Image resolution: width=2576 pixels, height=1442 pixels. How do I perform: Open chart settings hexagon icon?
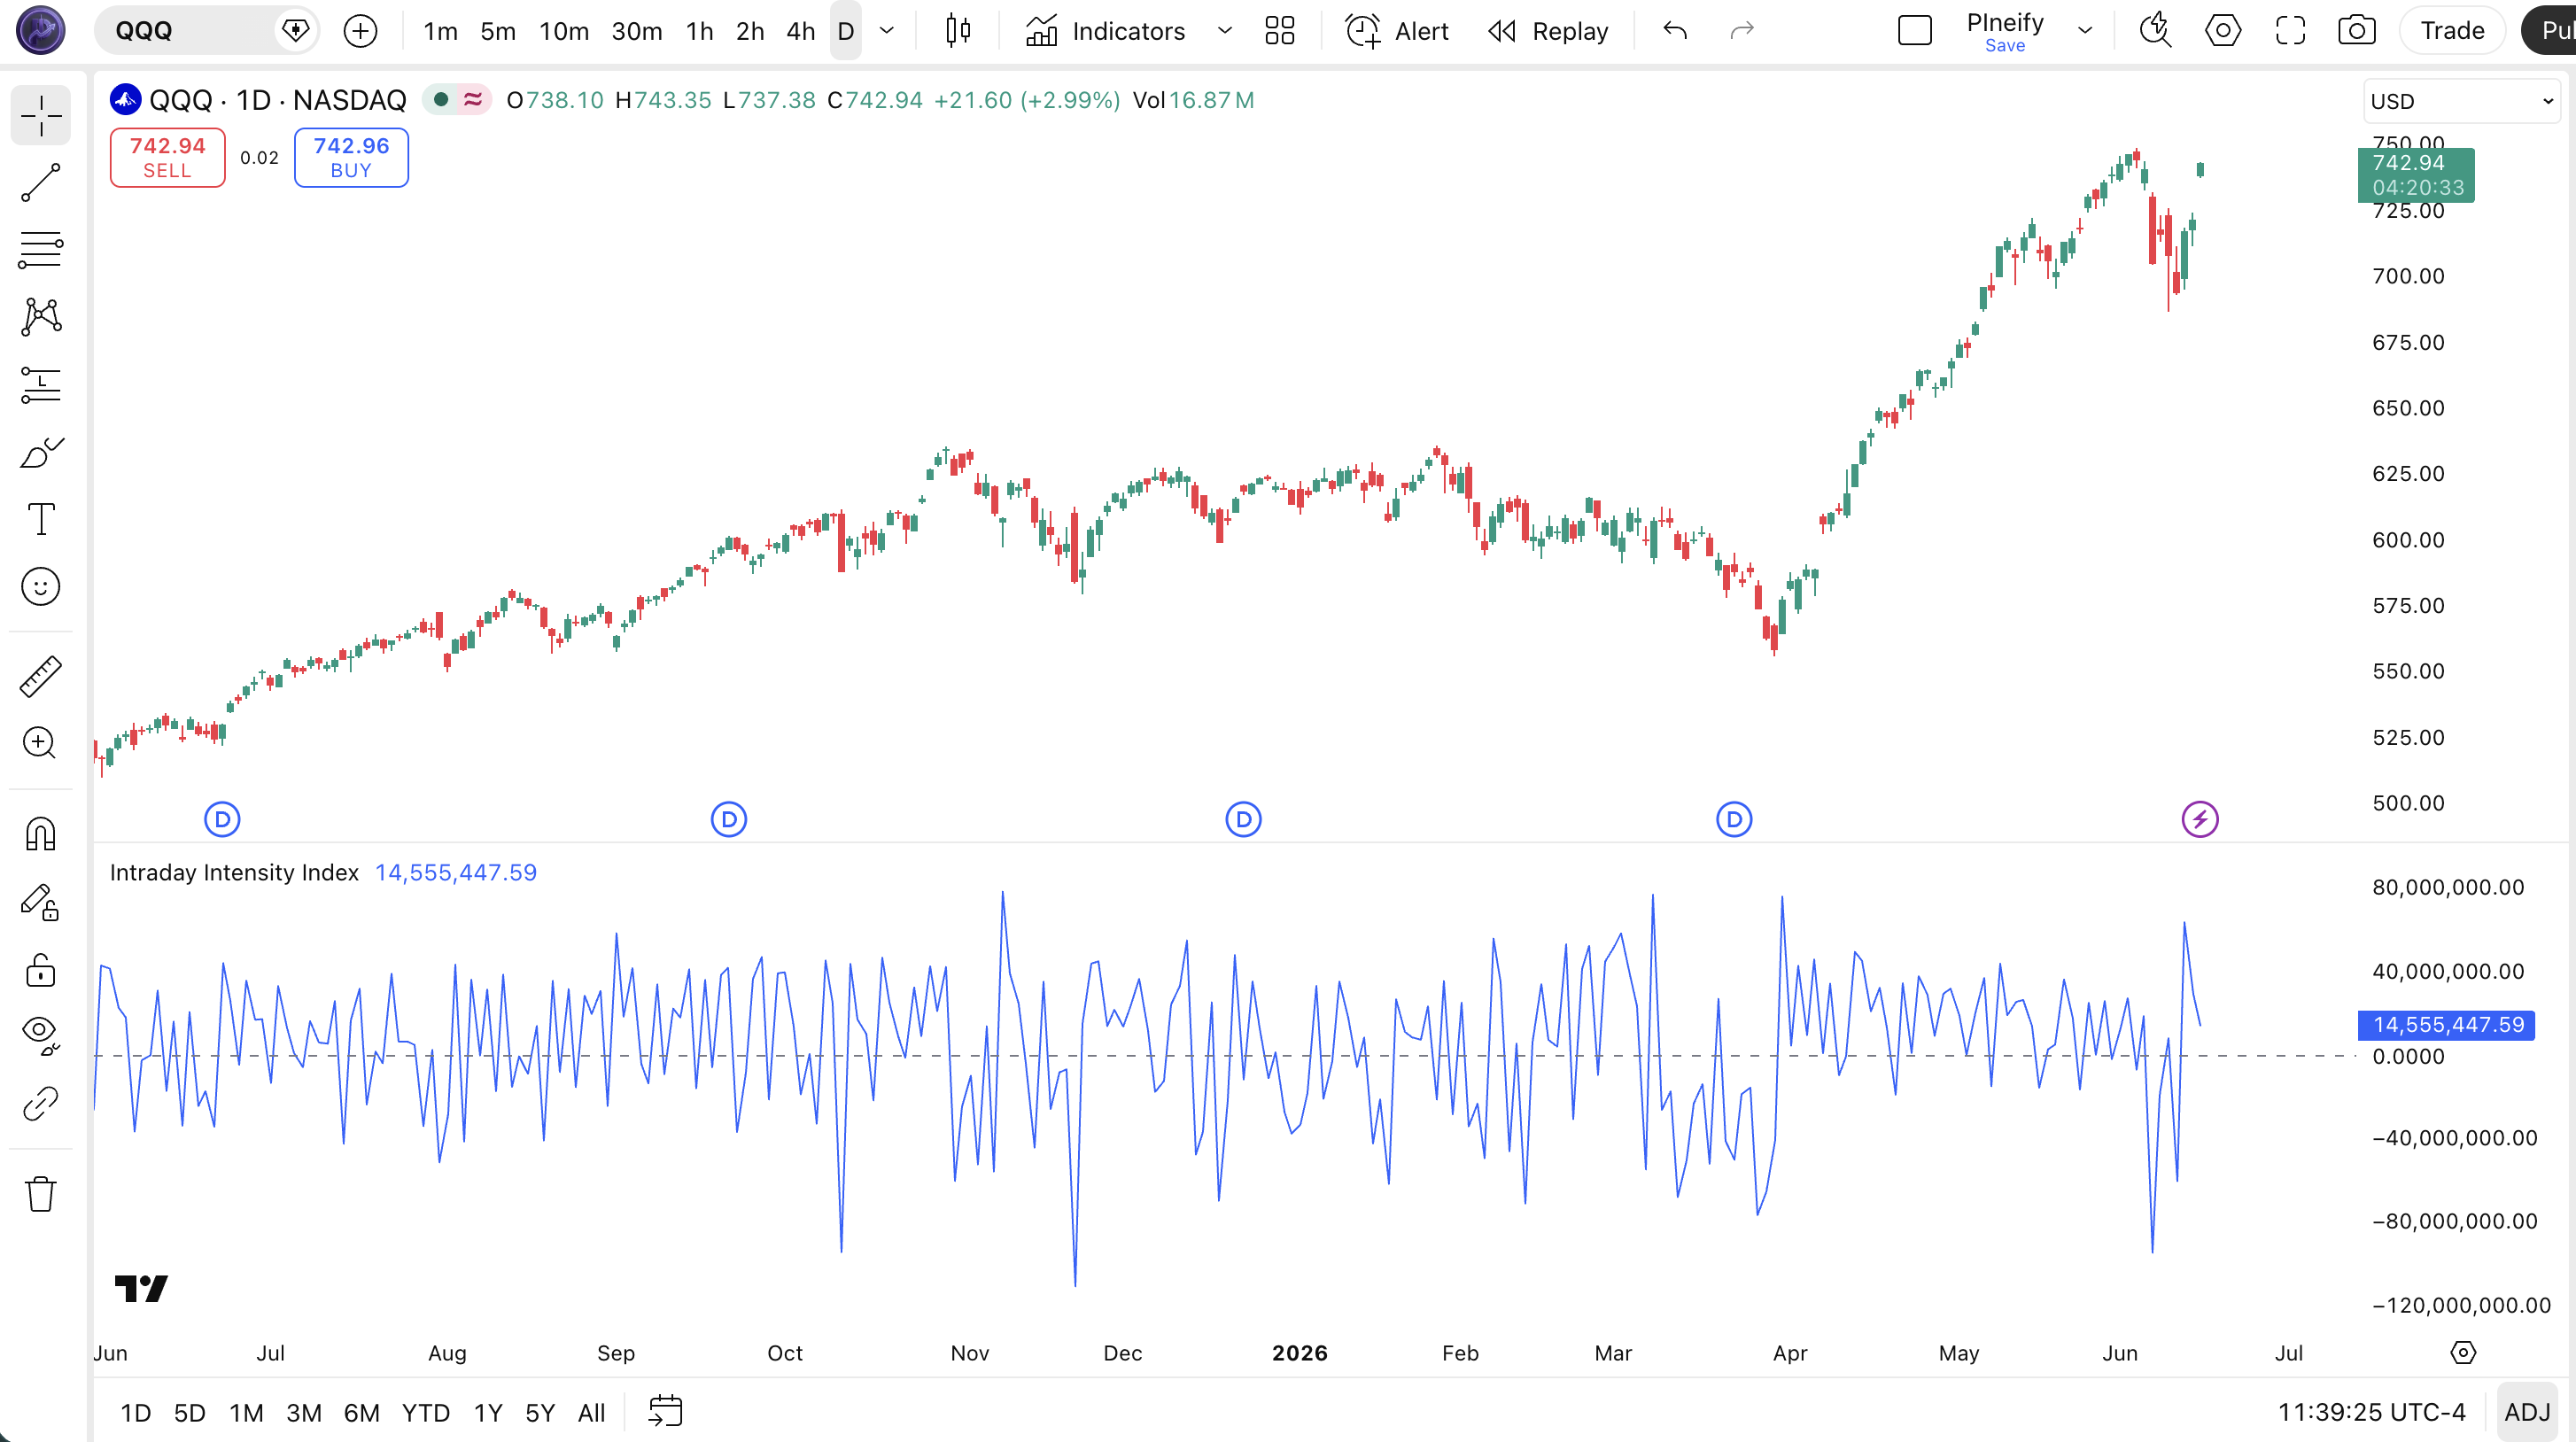point(2223,31)
